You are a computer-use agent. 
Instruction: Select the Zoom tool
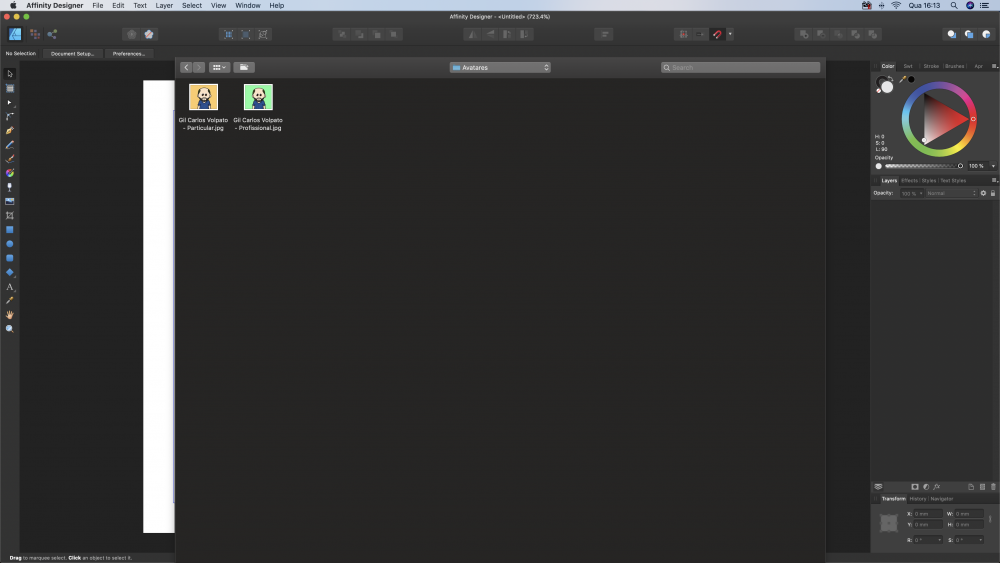tap(10, 329)
